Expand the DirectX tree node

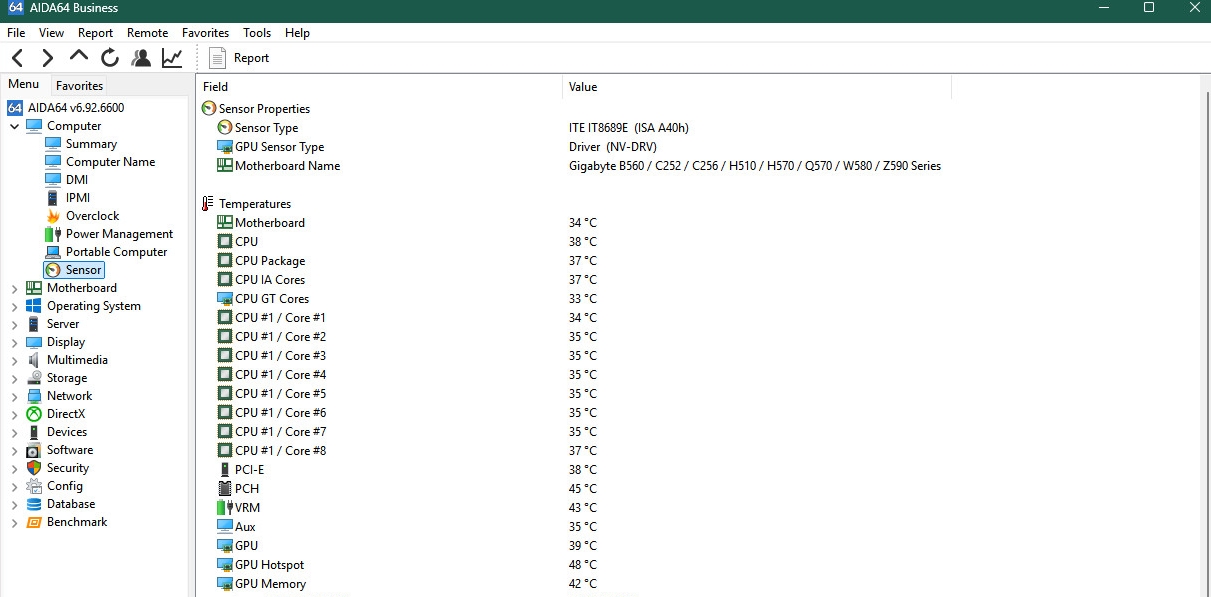click(14, 414)
